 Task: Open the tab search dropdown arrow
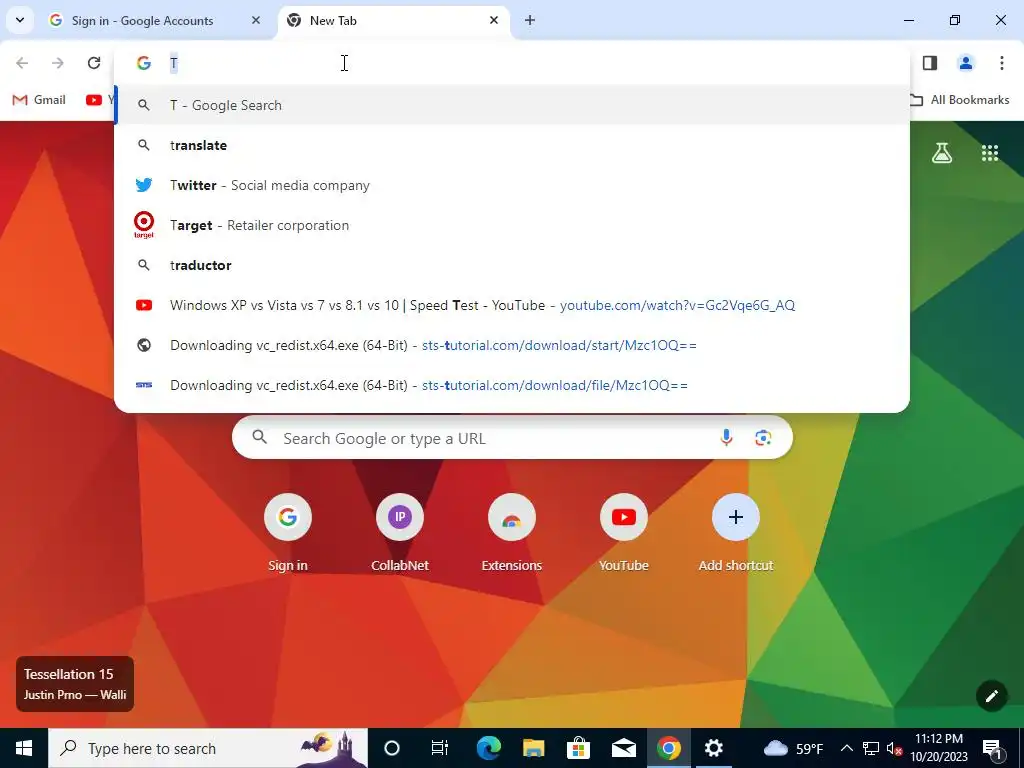(x=20, y=20)
